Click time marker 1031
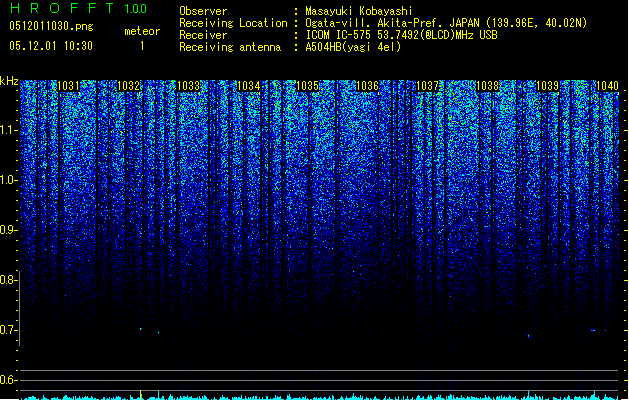The width and height of the screenshot is (629, 400). [x=69, y=86]
